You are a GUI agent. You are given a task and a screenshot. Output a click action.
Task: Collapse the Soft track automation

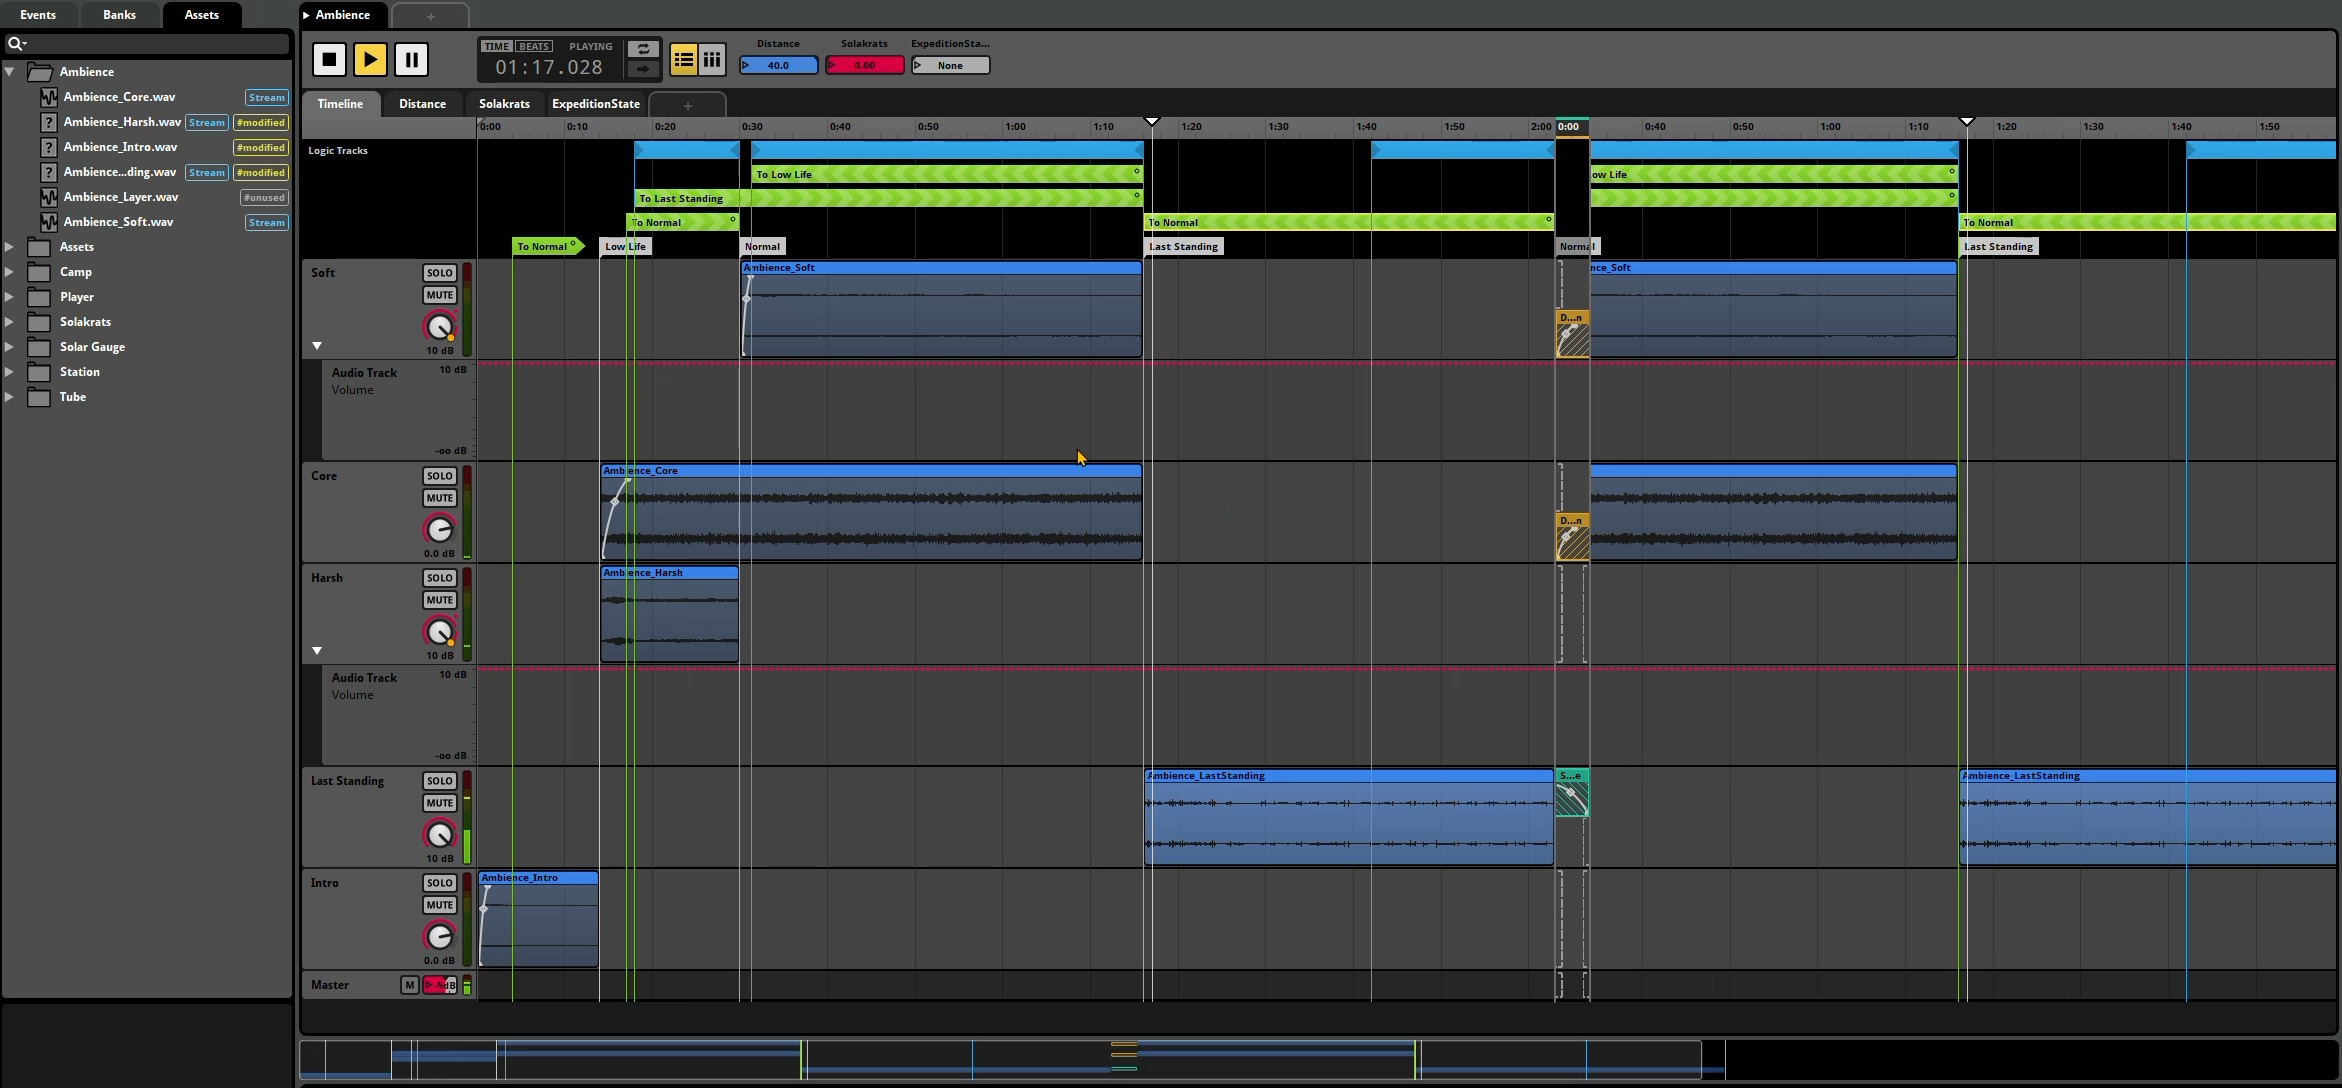click(317, 346)
